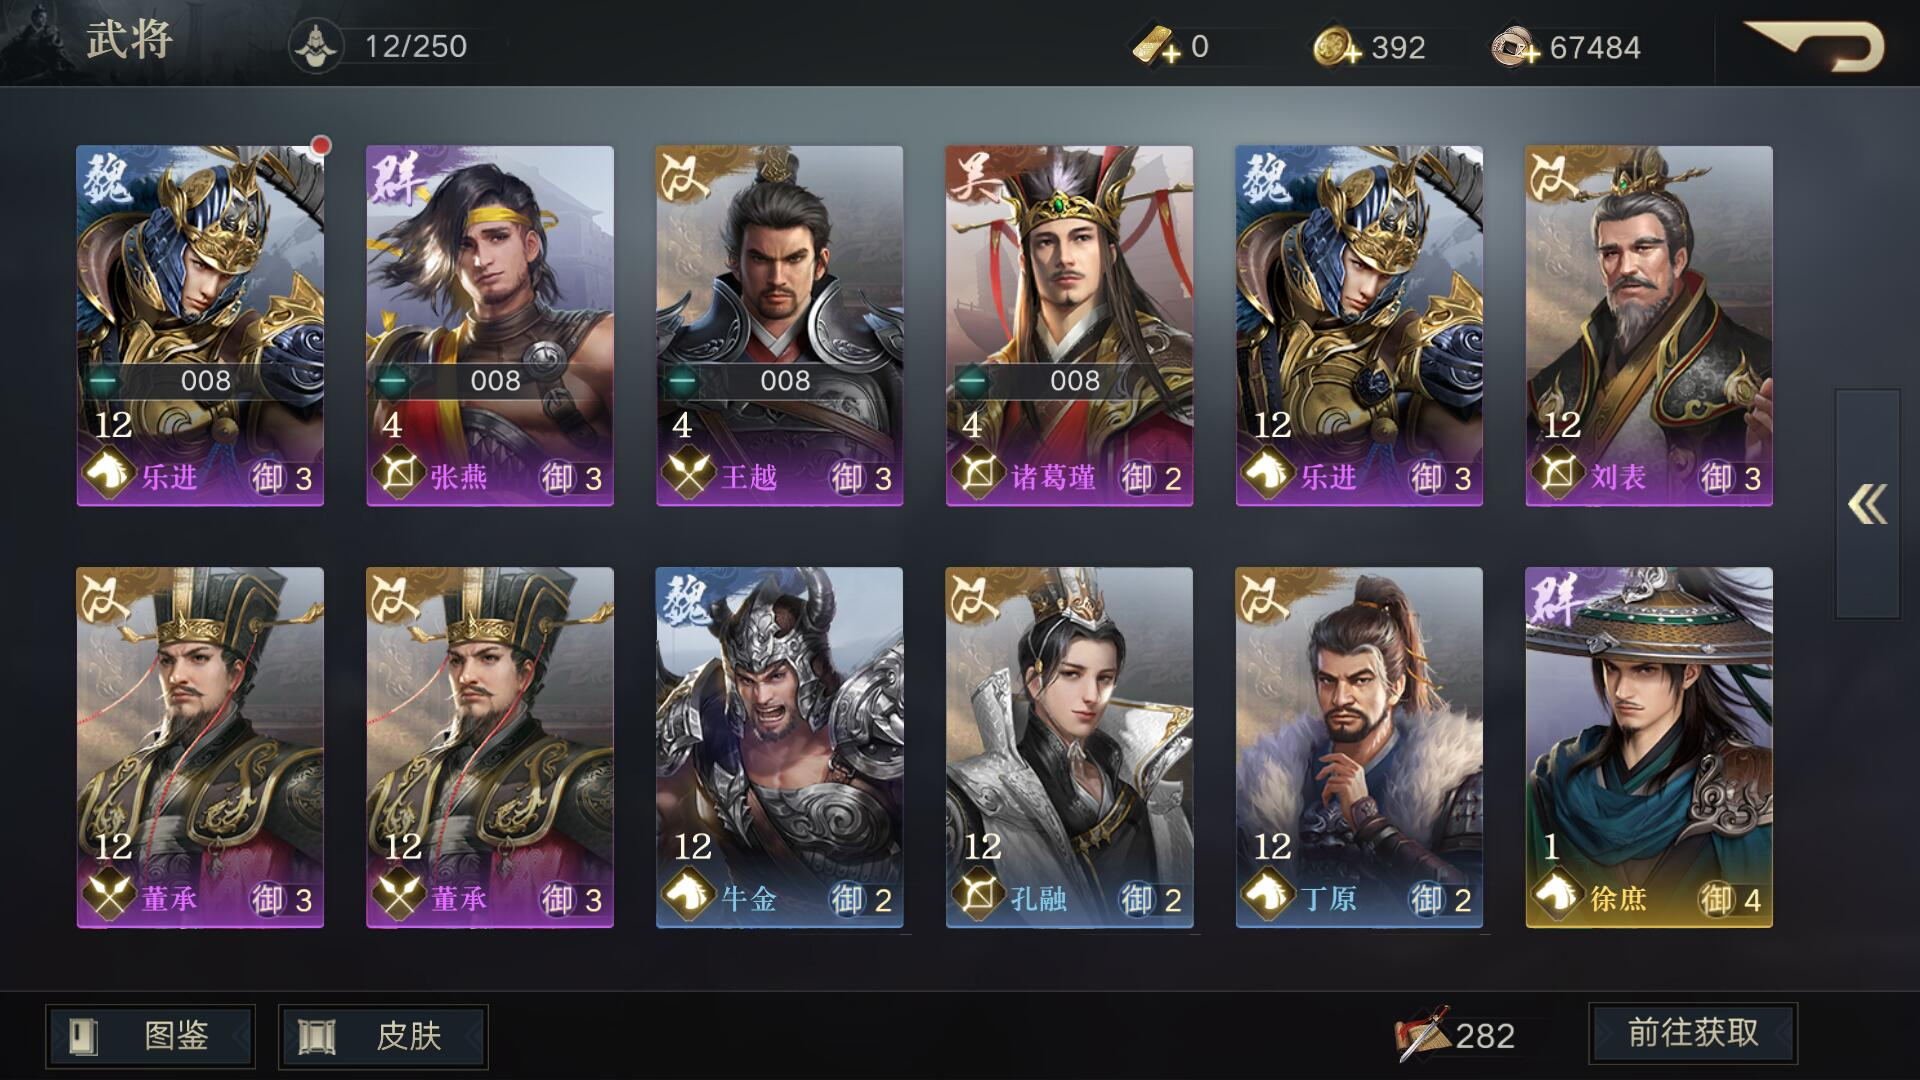This screenshot has width=1920, height=1080.
Task: Open the 皮肤 skins tab
Action: coord(383,1036)
